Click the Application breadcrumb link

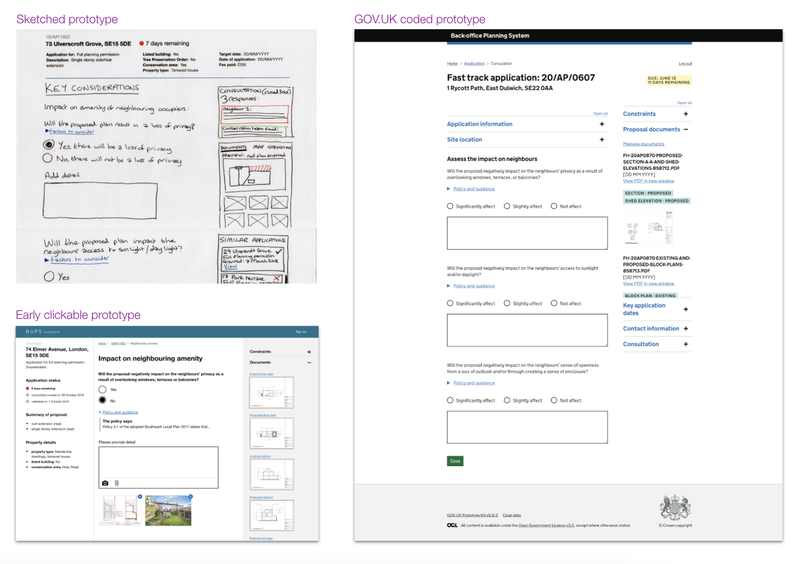[x=474, y=64]
